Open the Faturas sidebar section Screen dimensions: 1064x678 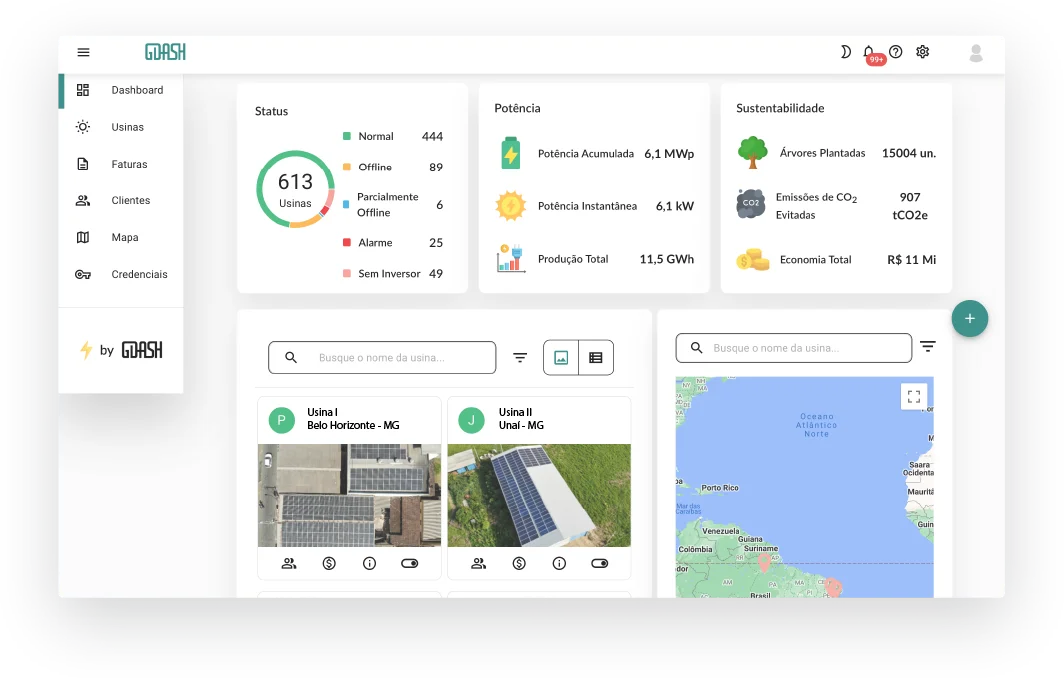[129, 164]
